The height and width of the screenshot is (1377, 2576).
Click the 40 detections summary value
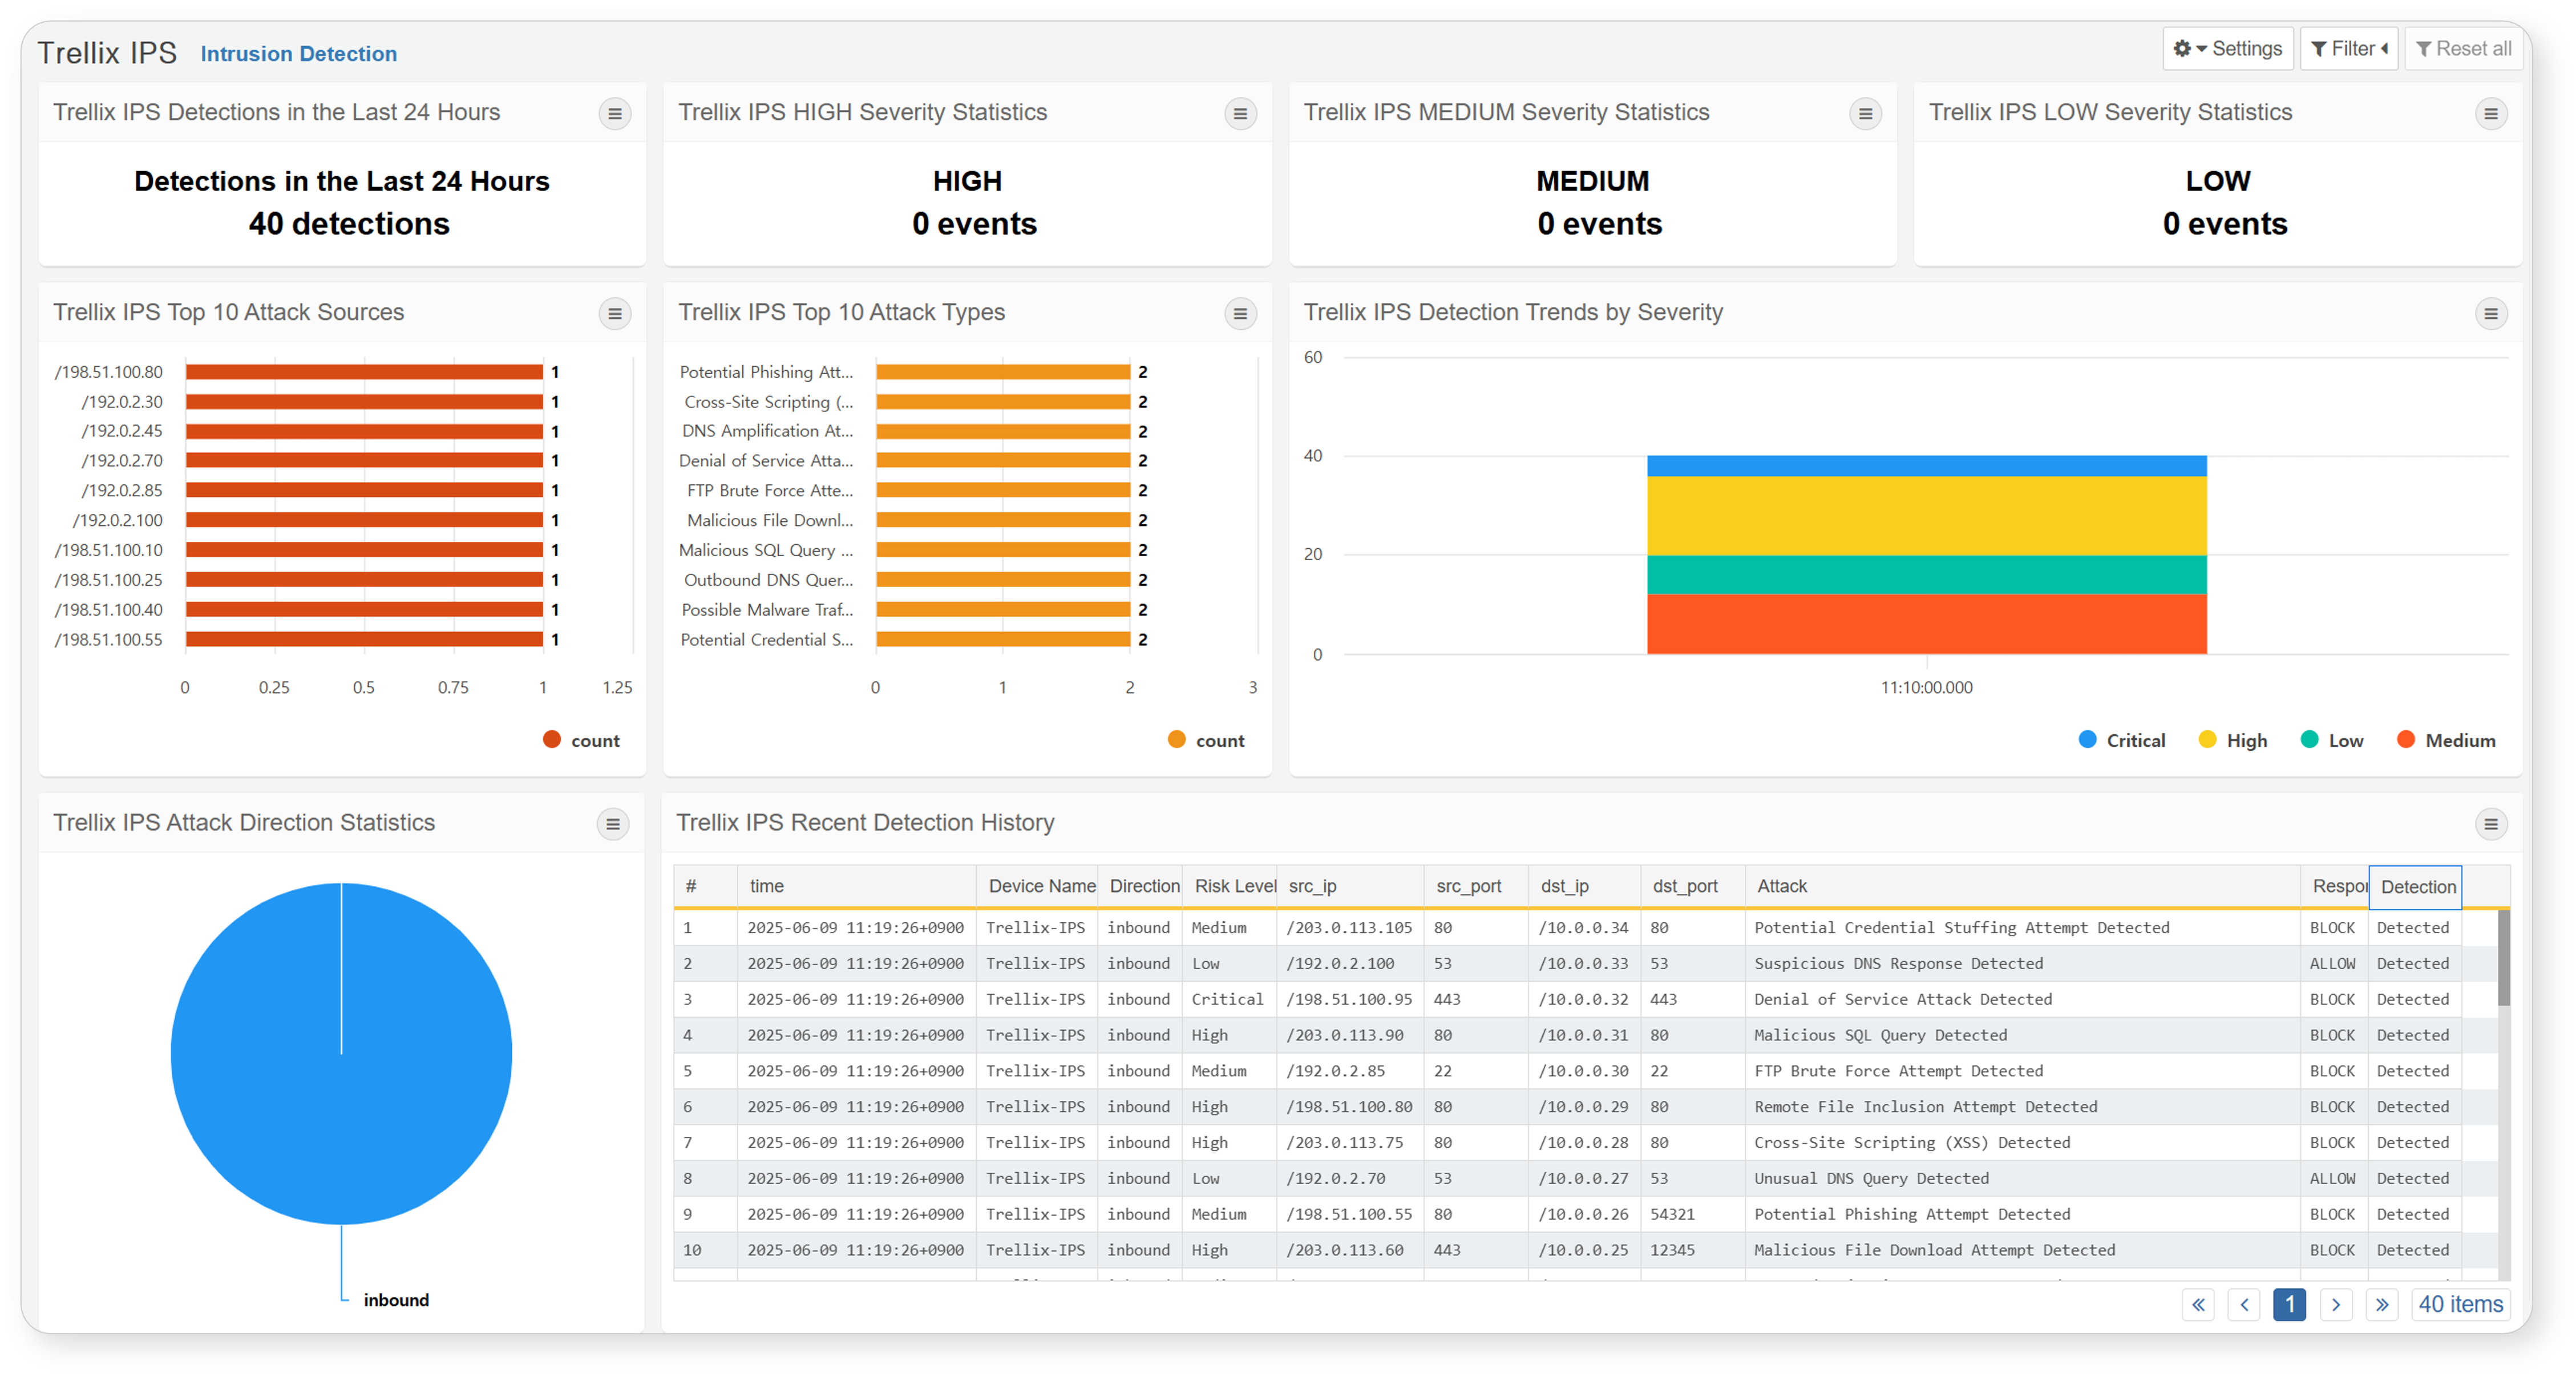[x=349, y=224]
